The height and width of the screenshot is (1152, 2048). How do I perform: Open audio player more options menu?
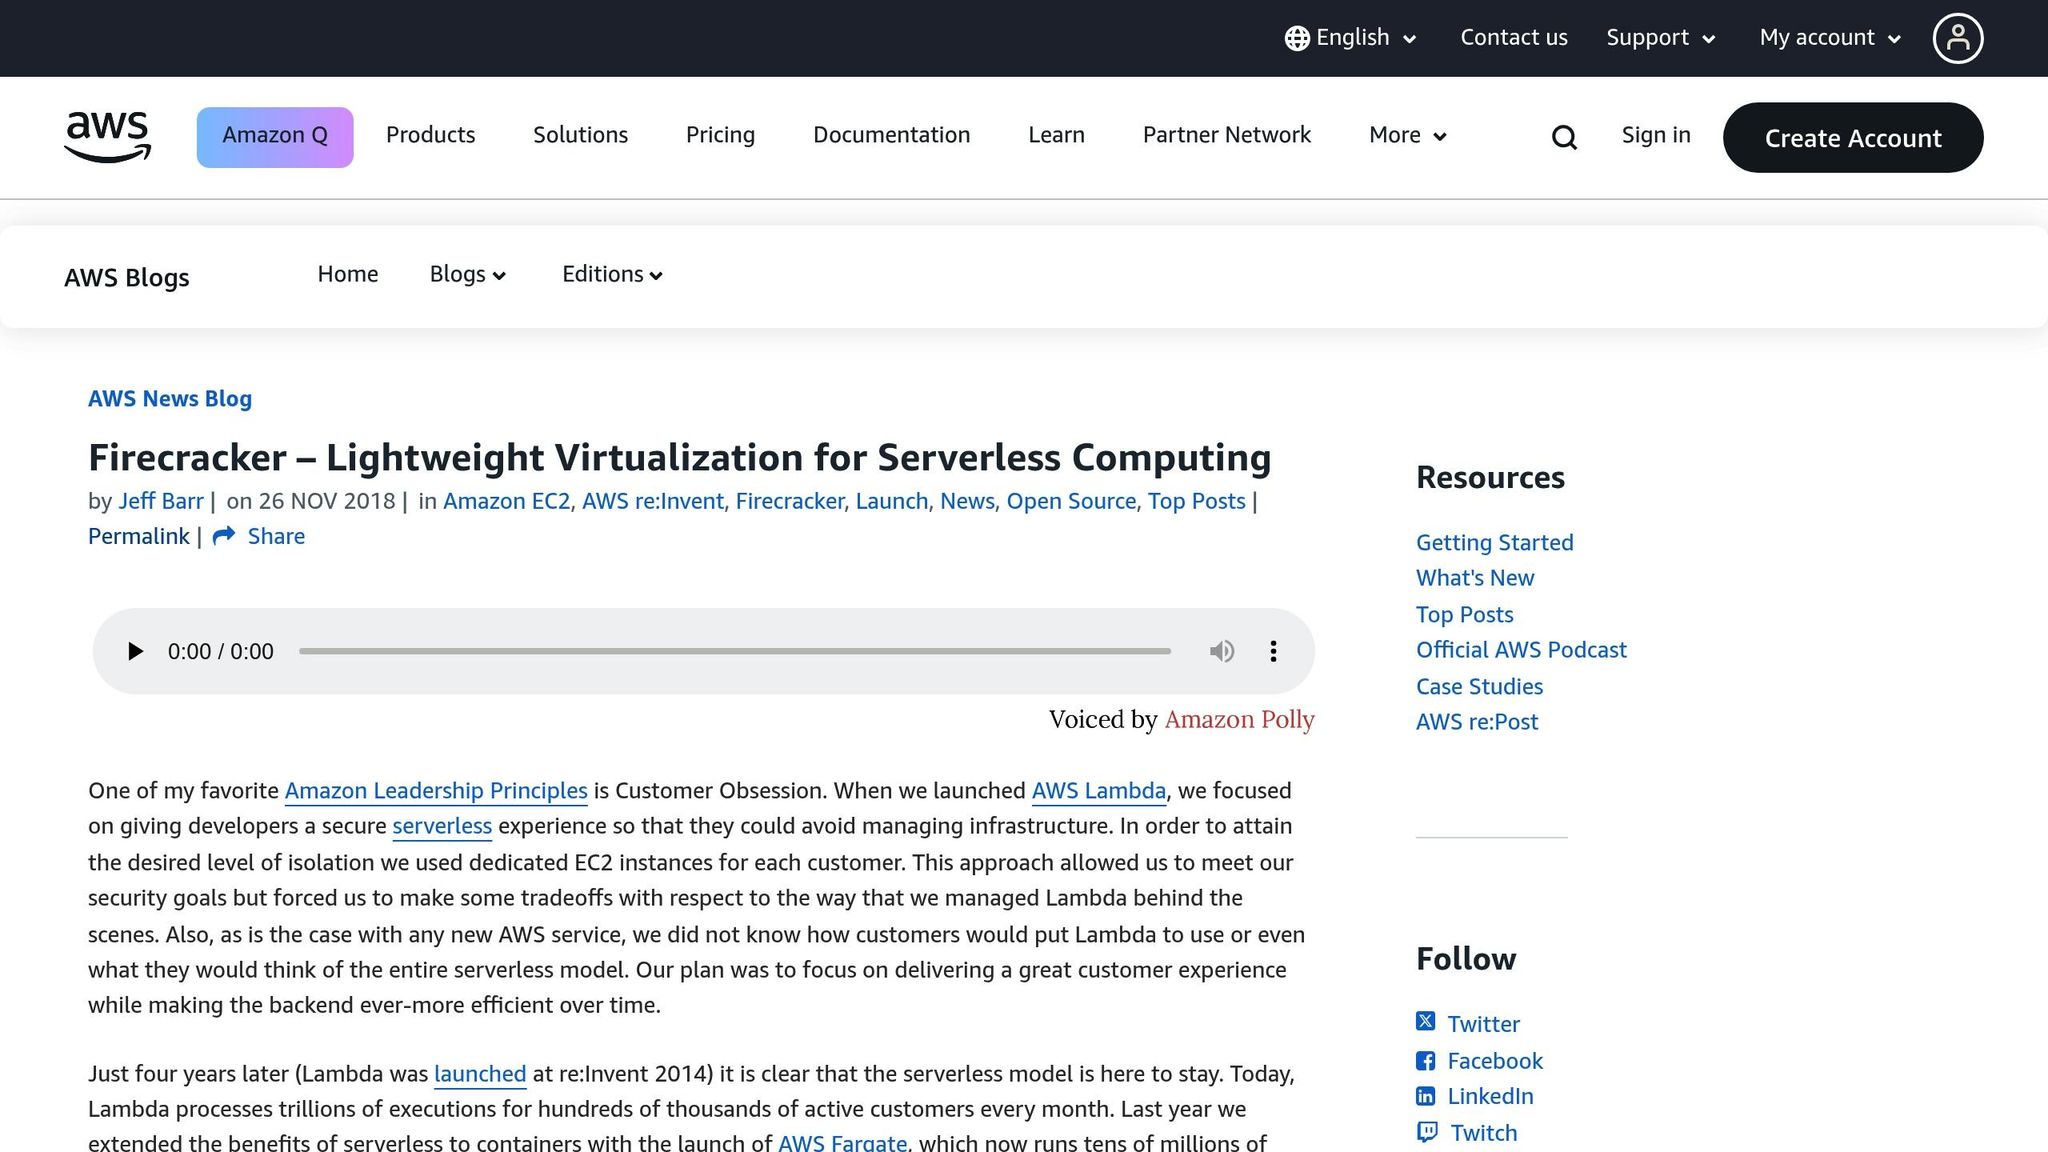point(1273,652)
